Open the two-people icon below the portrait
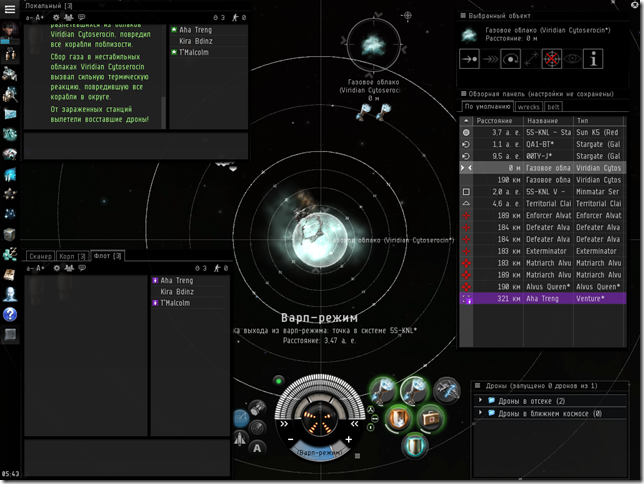The image size is (644, 484). tap(10, 53)
